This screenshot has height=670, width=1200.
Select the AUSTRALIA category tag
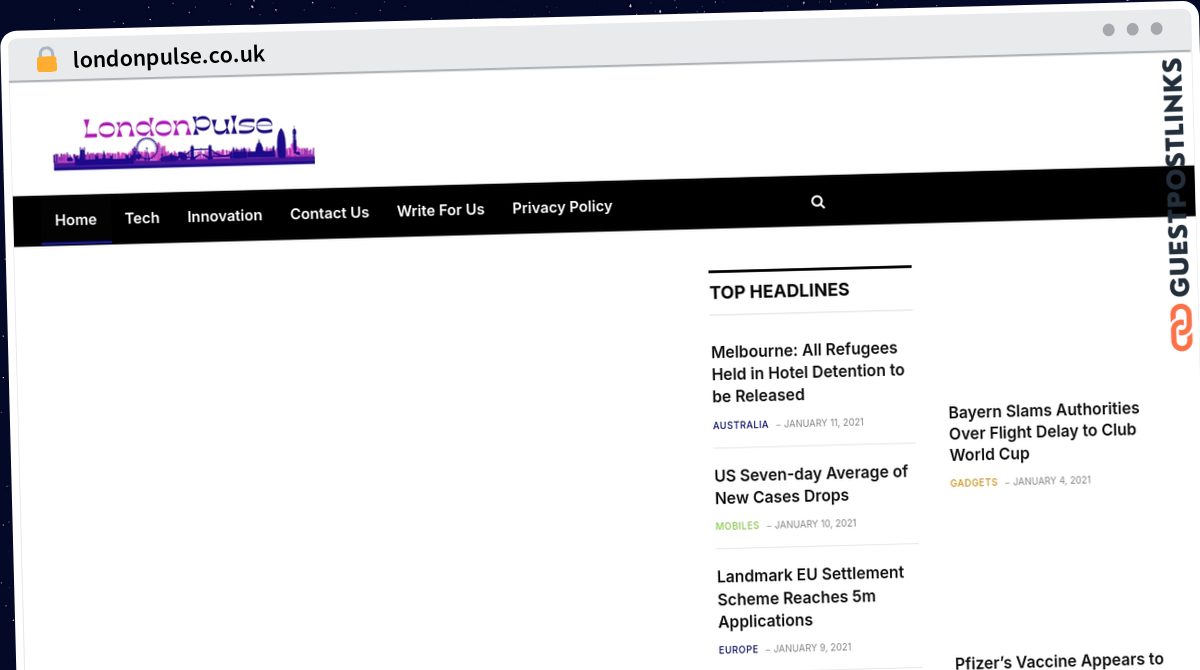pos(741,425)
